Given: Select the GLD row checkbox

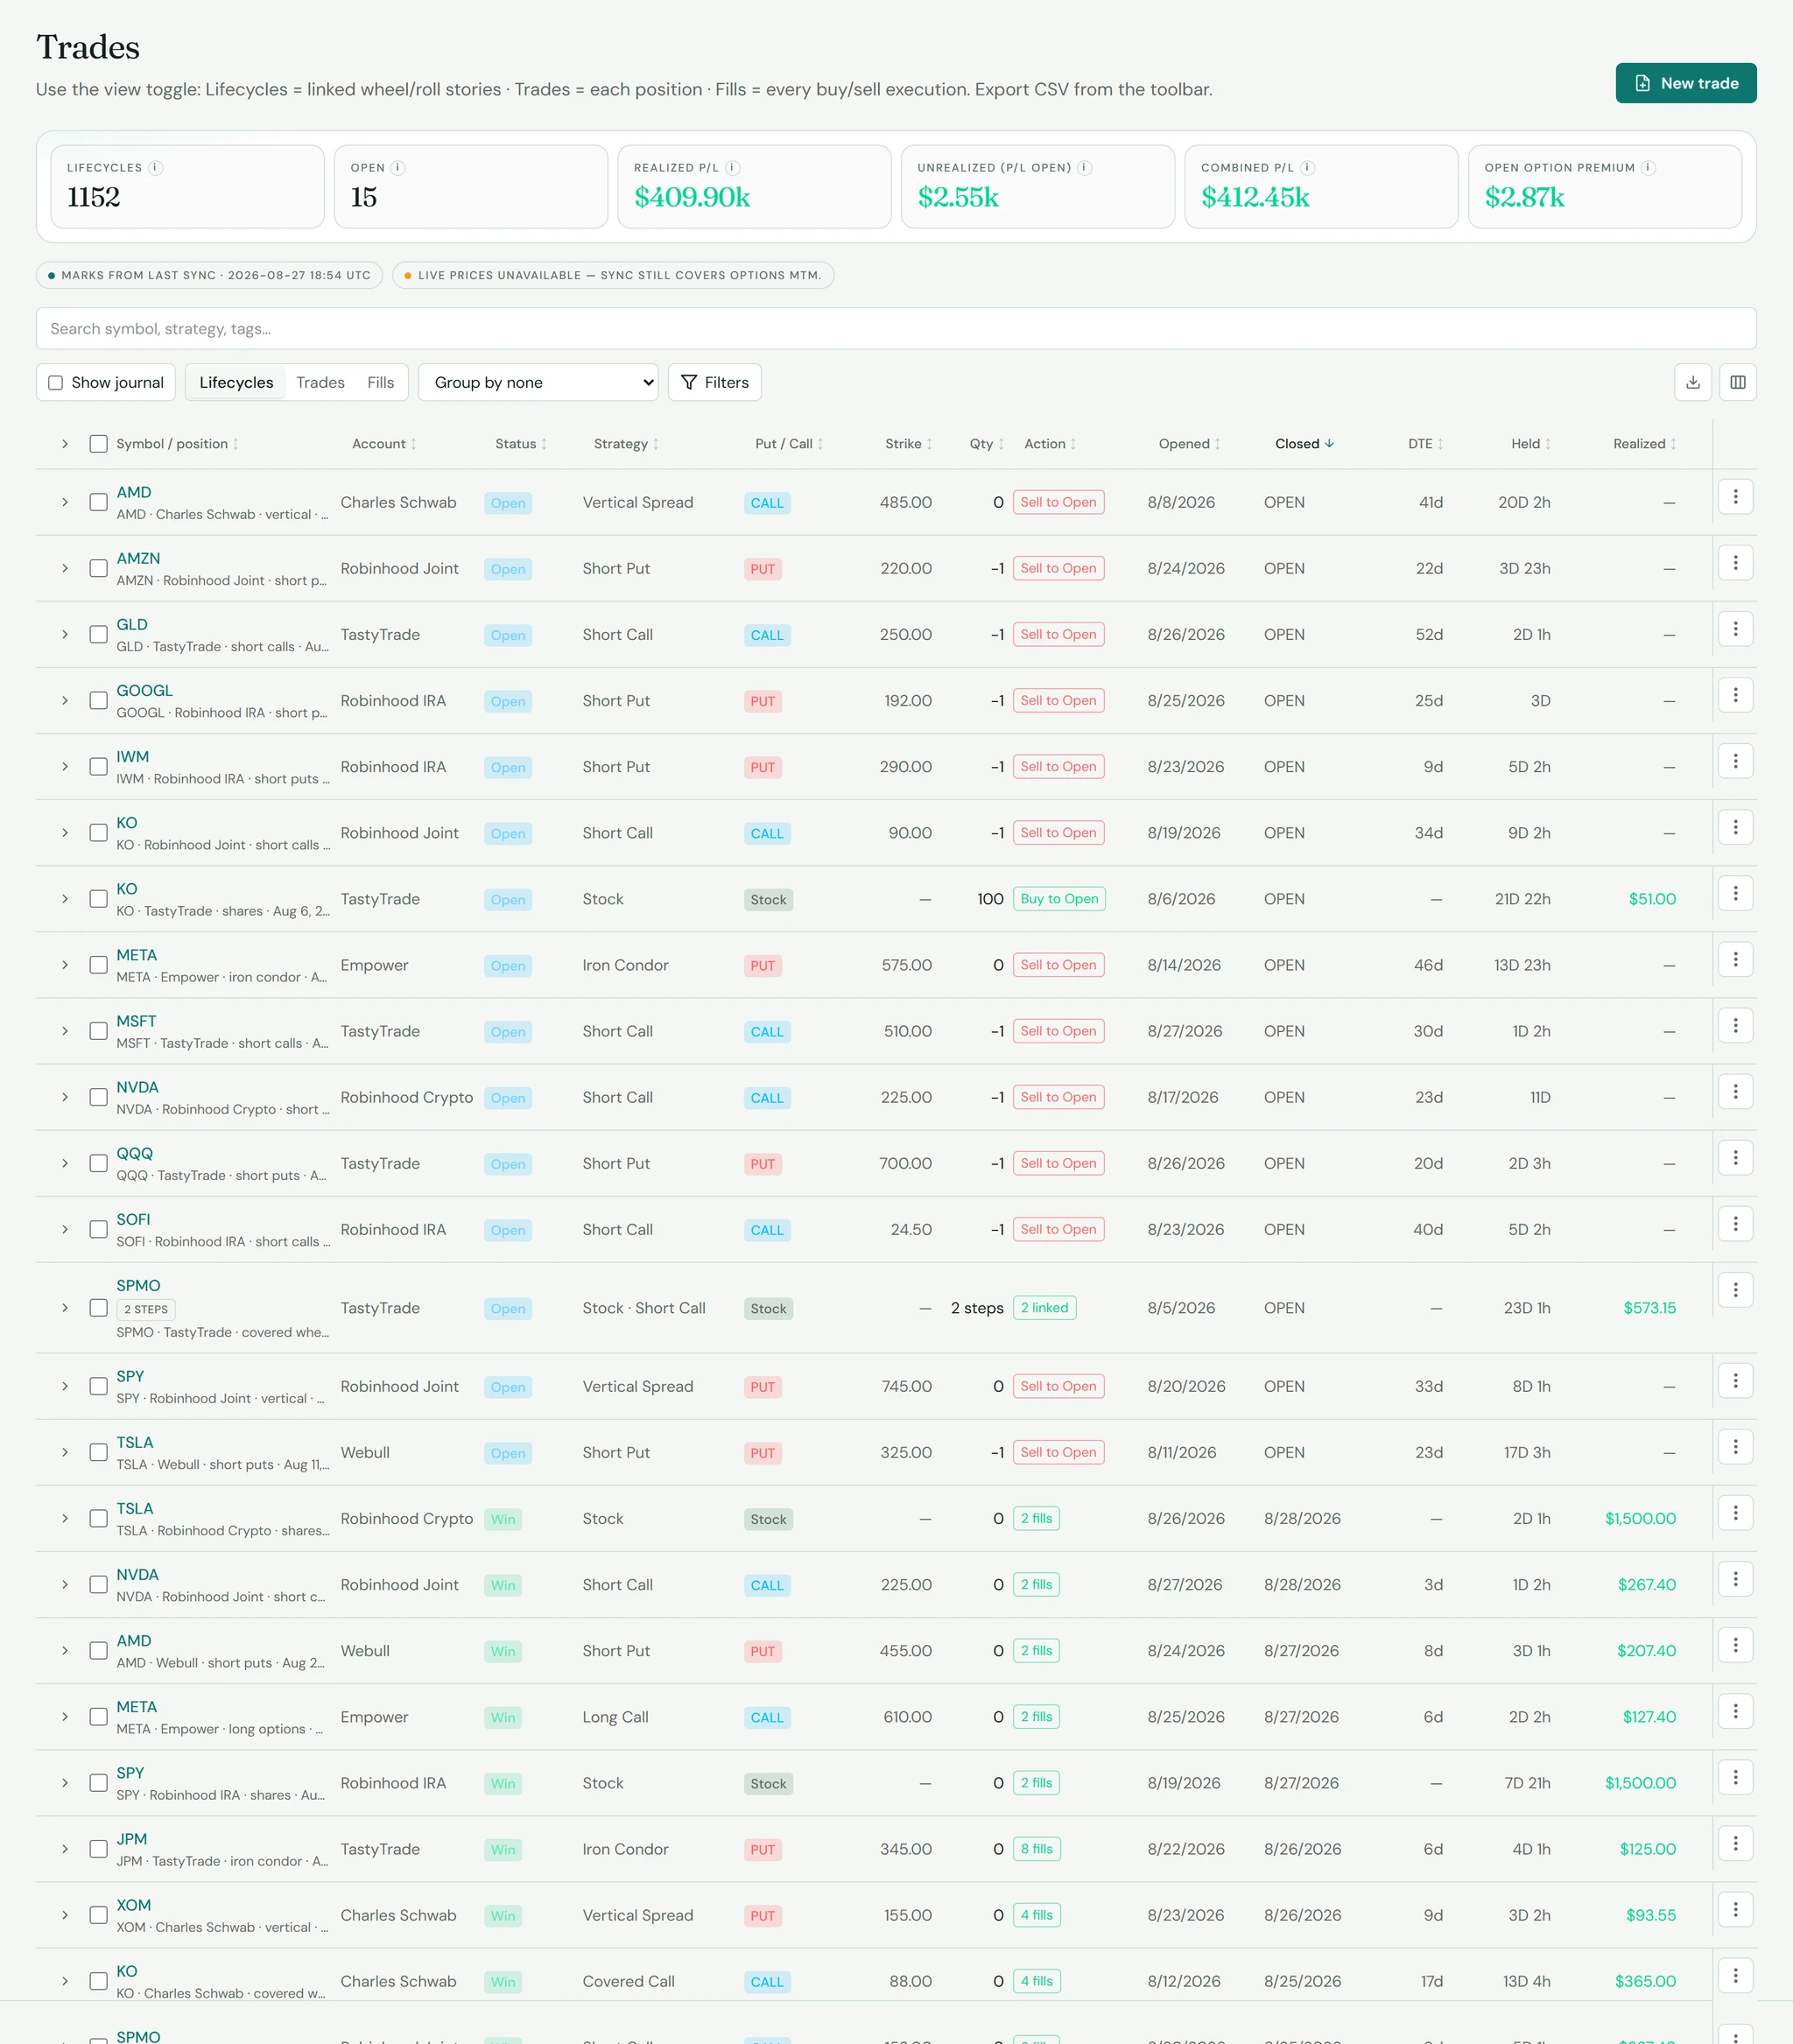Looking at the screenshot, I should tap(98, 634).
